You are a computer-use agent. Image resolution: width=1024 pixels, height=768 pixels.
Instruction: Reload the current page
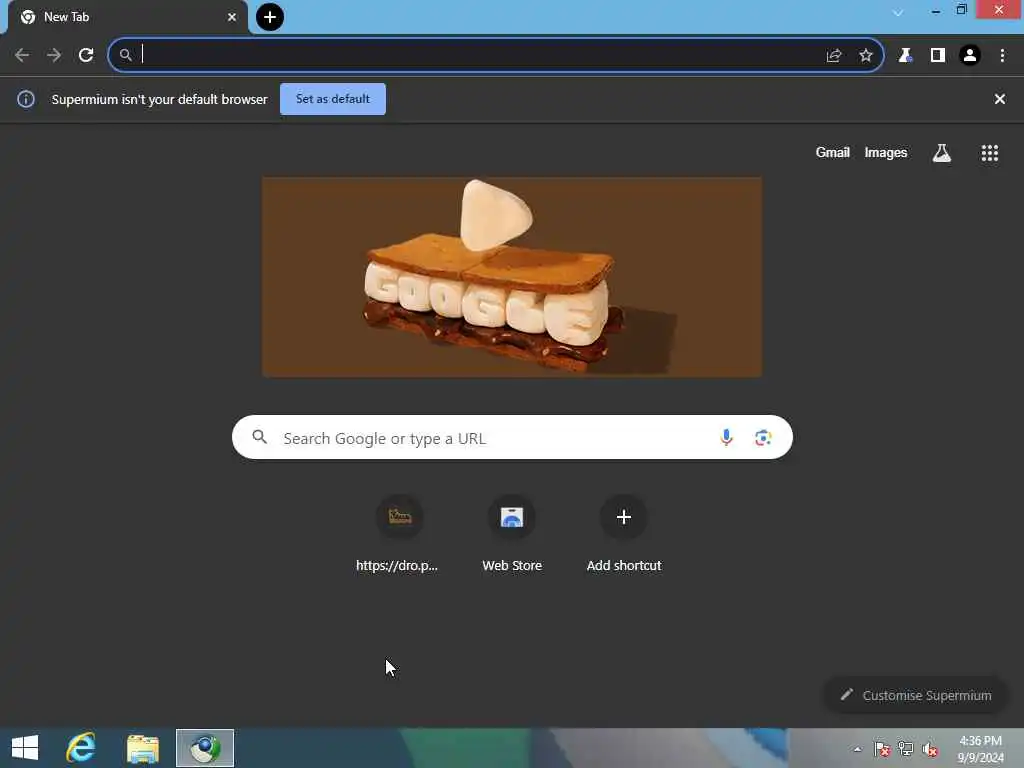[86, 56]
